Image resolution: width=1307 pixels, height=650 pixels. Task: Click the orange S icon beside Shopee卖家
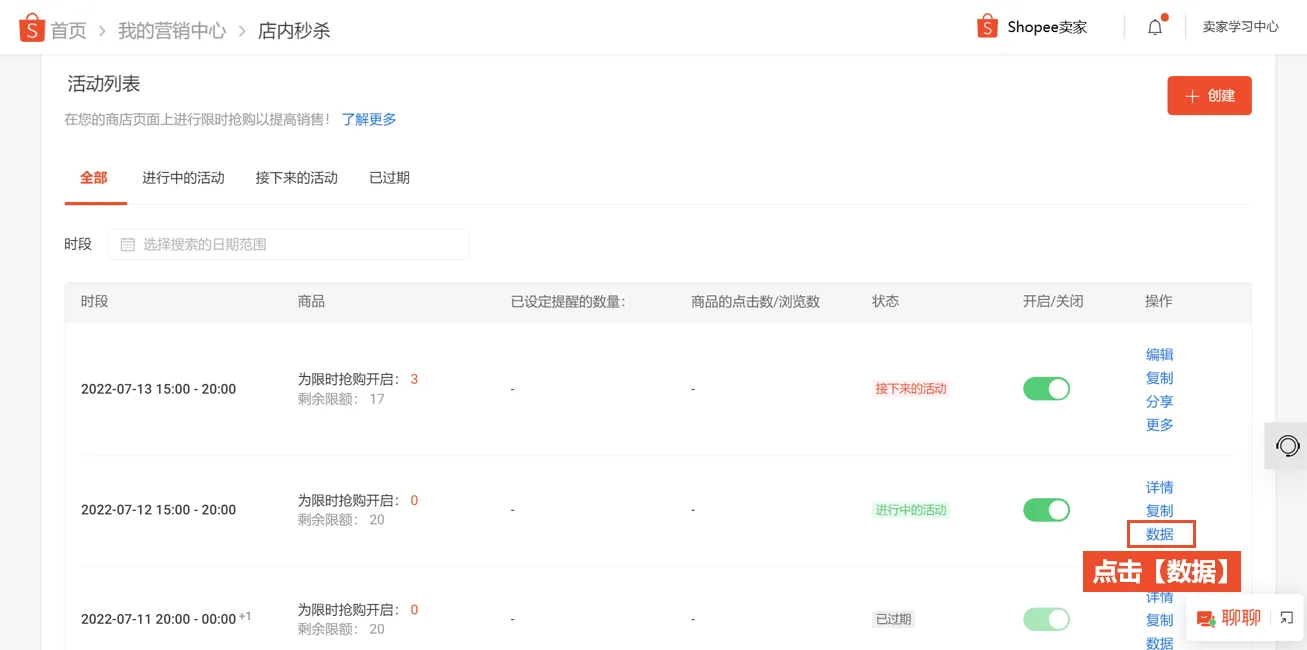(x=985, y=26)
